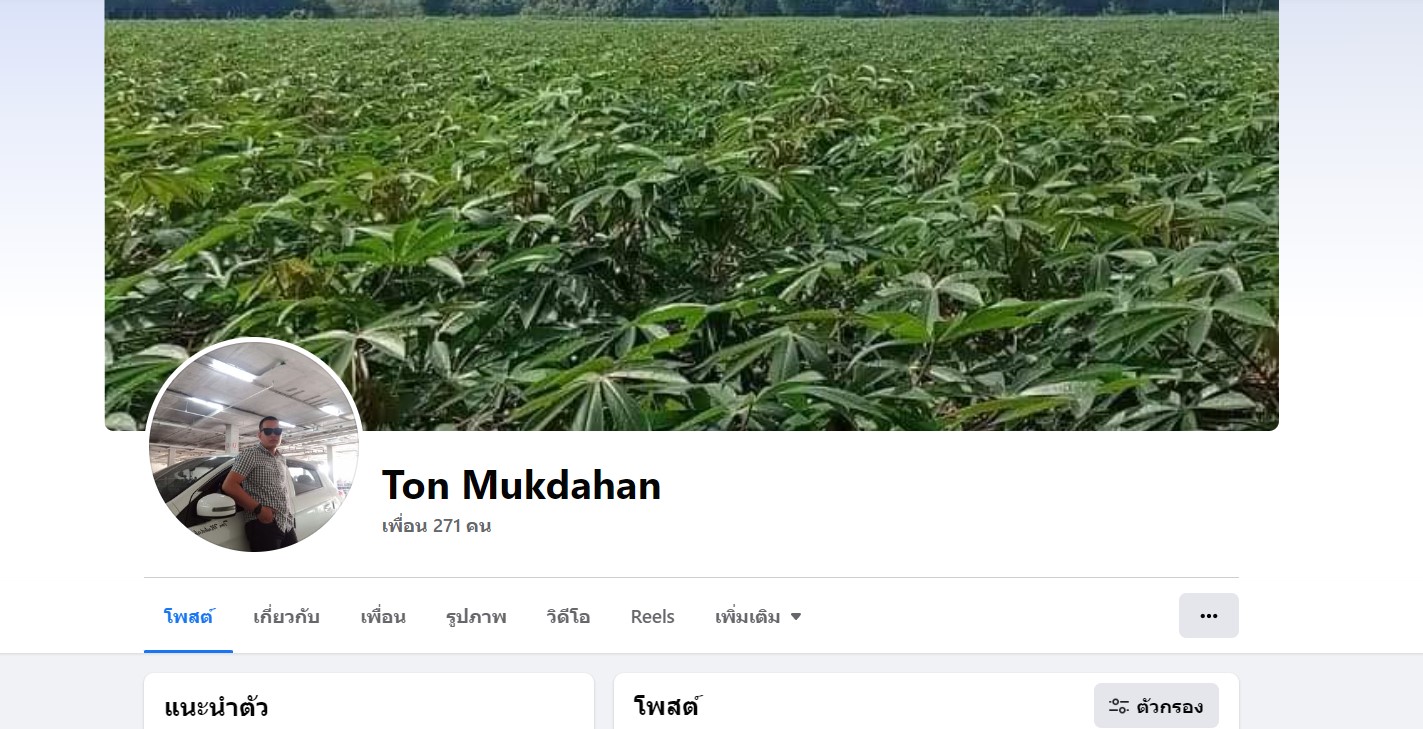Viewport: 1423px width, 729px height.
Task: Show the Reels tab
Action: pyautogui.click(x=652, y=617)
